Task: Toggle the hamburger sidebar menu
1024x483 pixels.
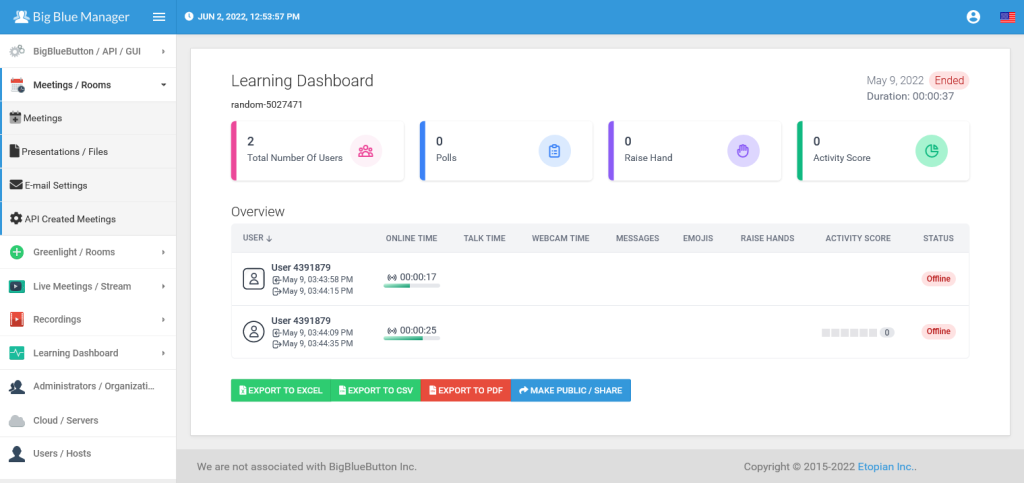Action: (x=159, y=17)
